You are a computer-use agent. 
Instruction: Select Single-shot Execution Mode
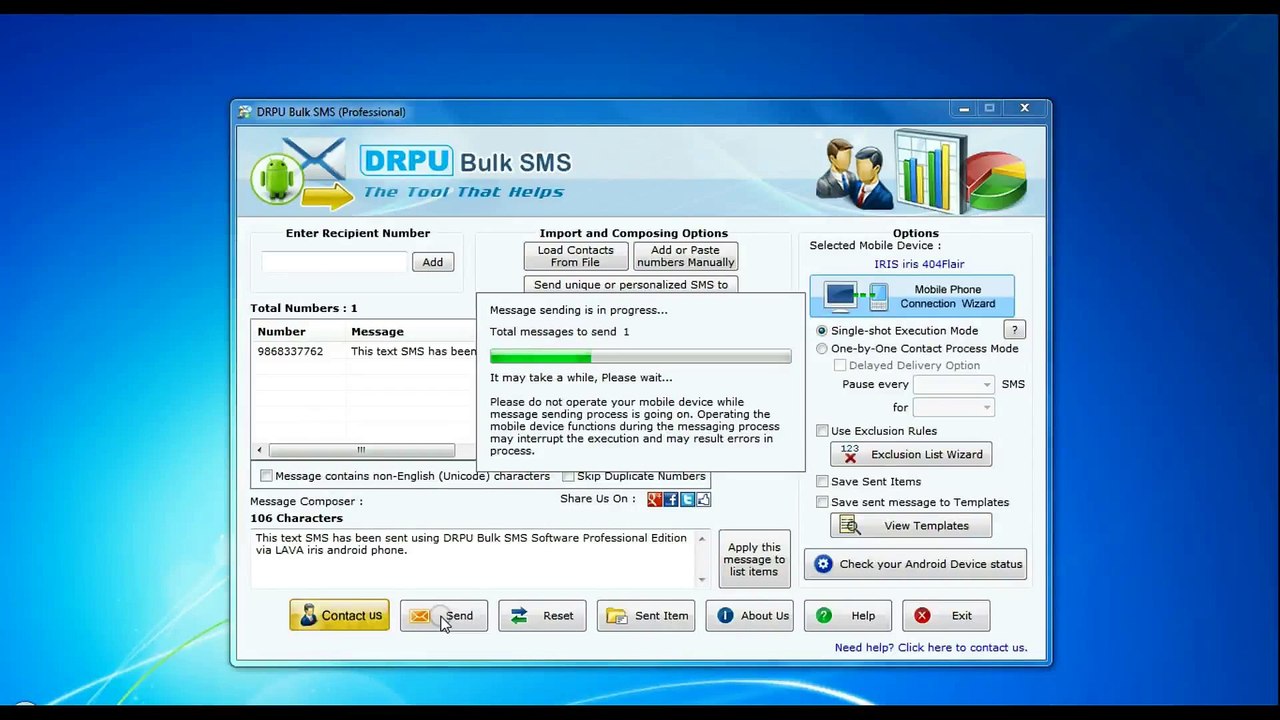[x=822, y=331]
